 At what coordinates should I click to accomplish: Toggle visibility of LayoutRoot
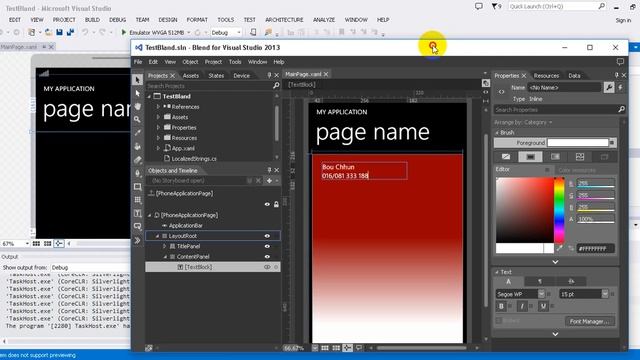point(267,236)
